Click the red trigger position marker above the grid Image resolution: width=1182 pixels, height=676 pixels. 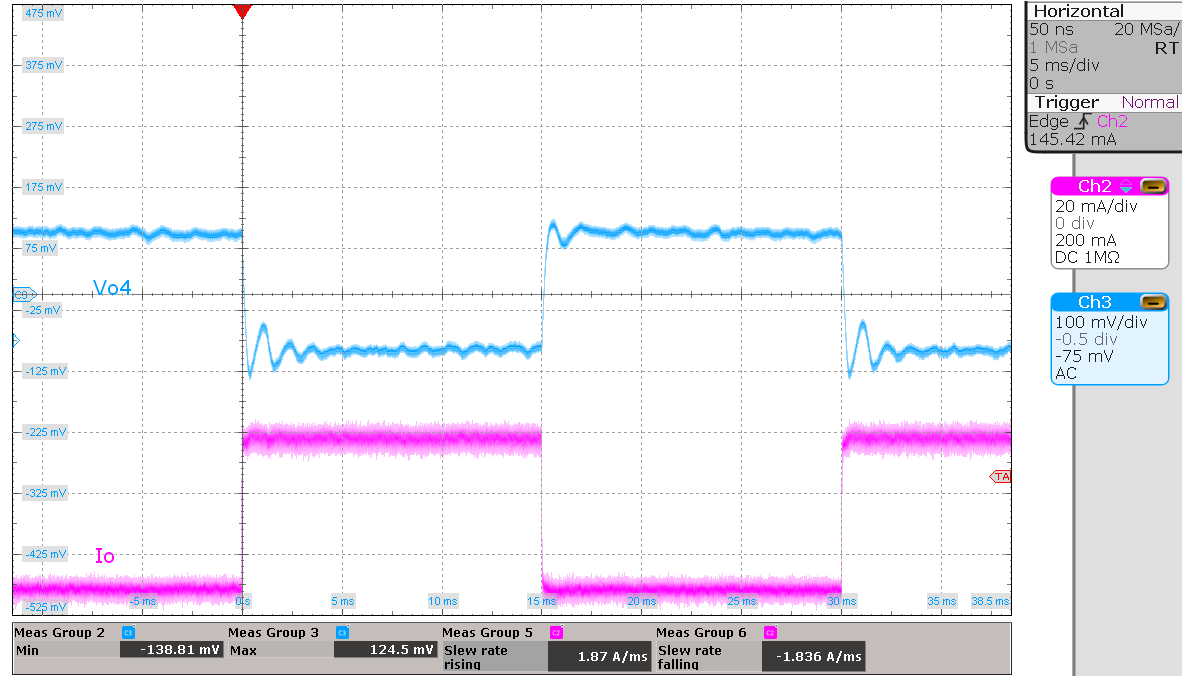(x=242, y=12)
